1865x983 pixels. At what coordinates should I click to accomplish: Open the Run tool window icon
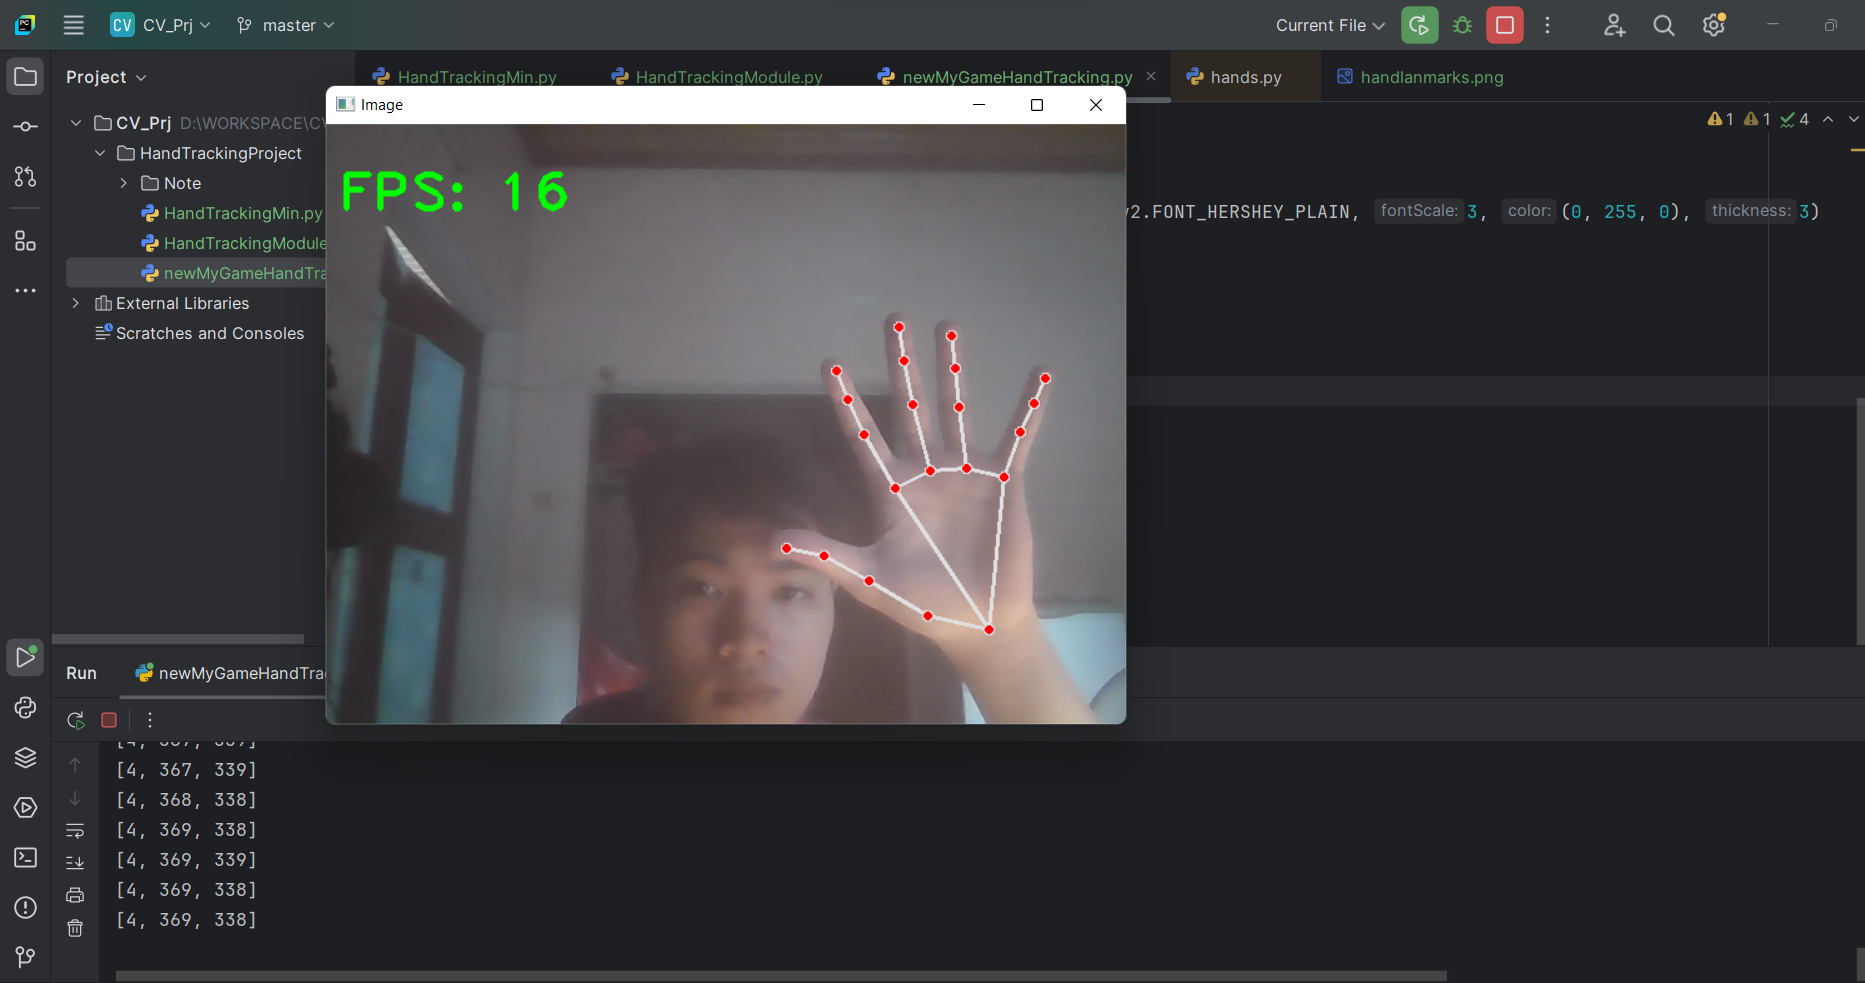coord(26,657)
